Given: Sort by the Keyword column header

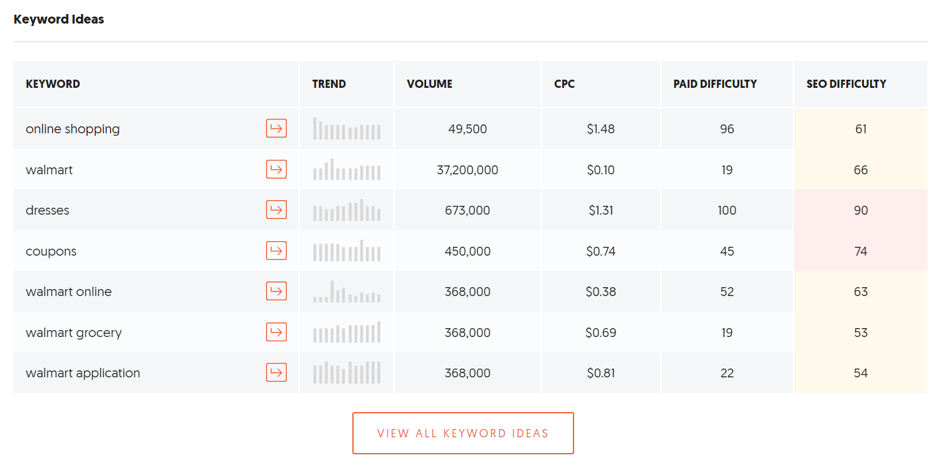Looking at the screenshot, I should 53,84.
